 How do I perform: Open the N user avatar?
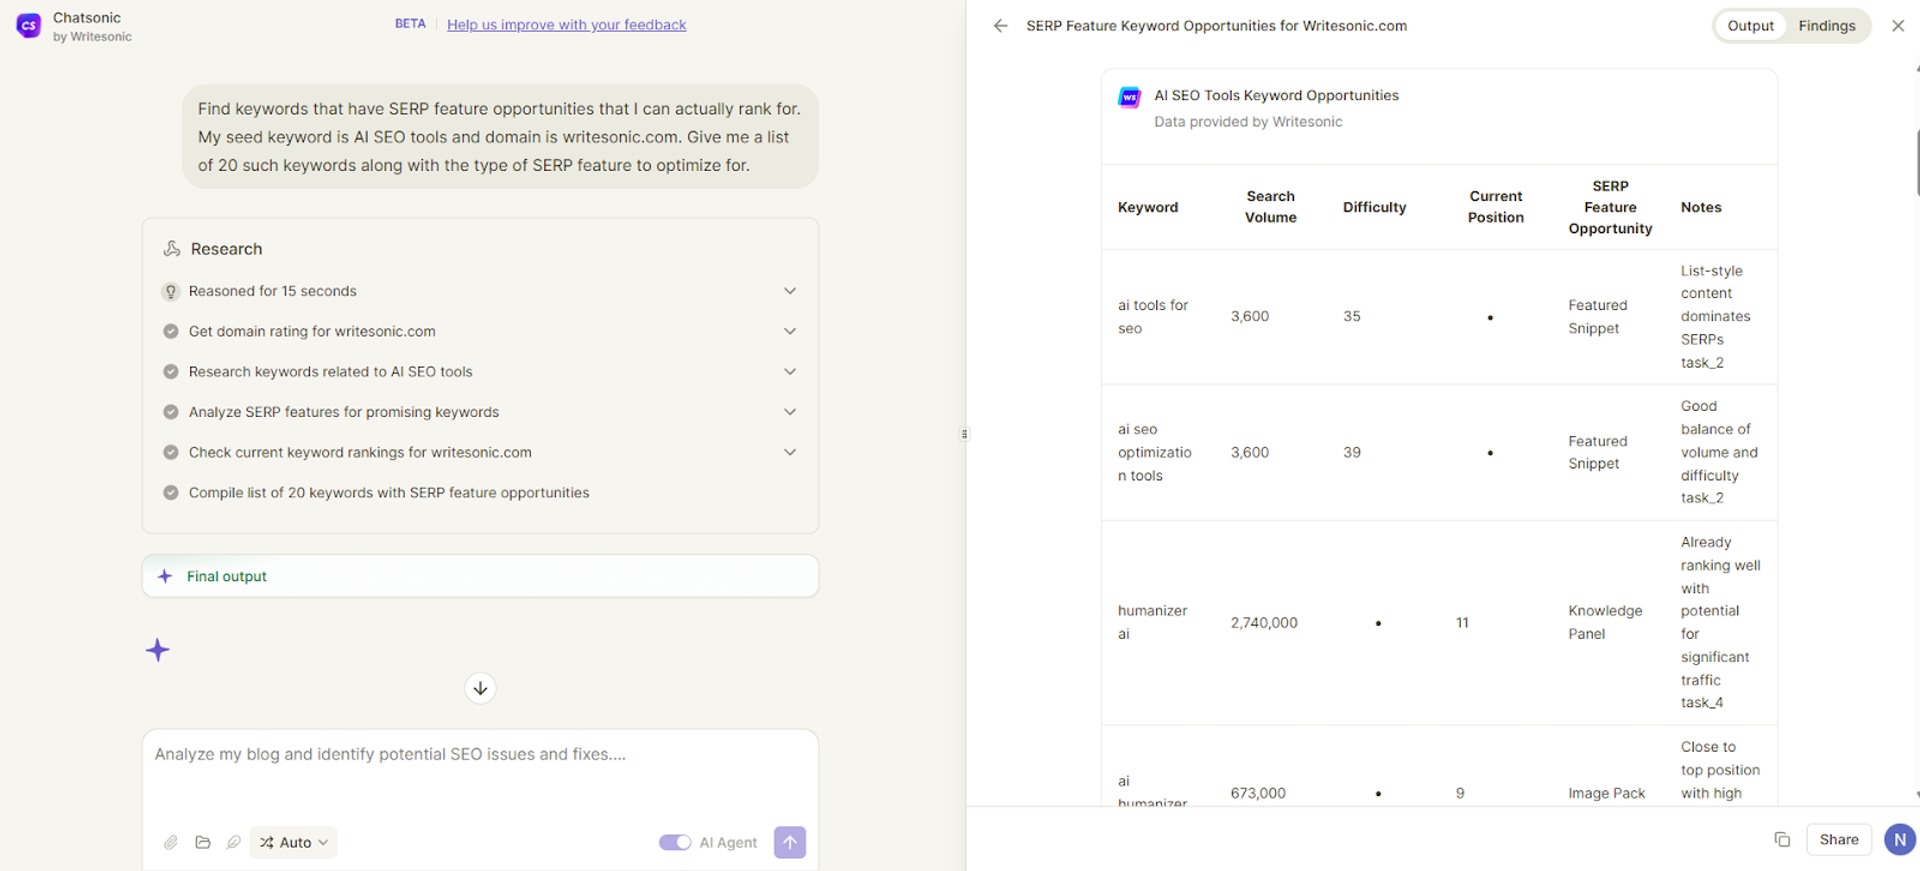(x=1900, y=840)
